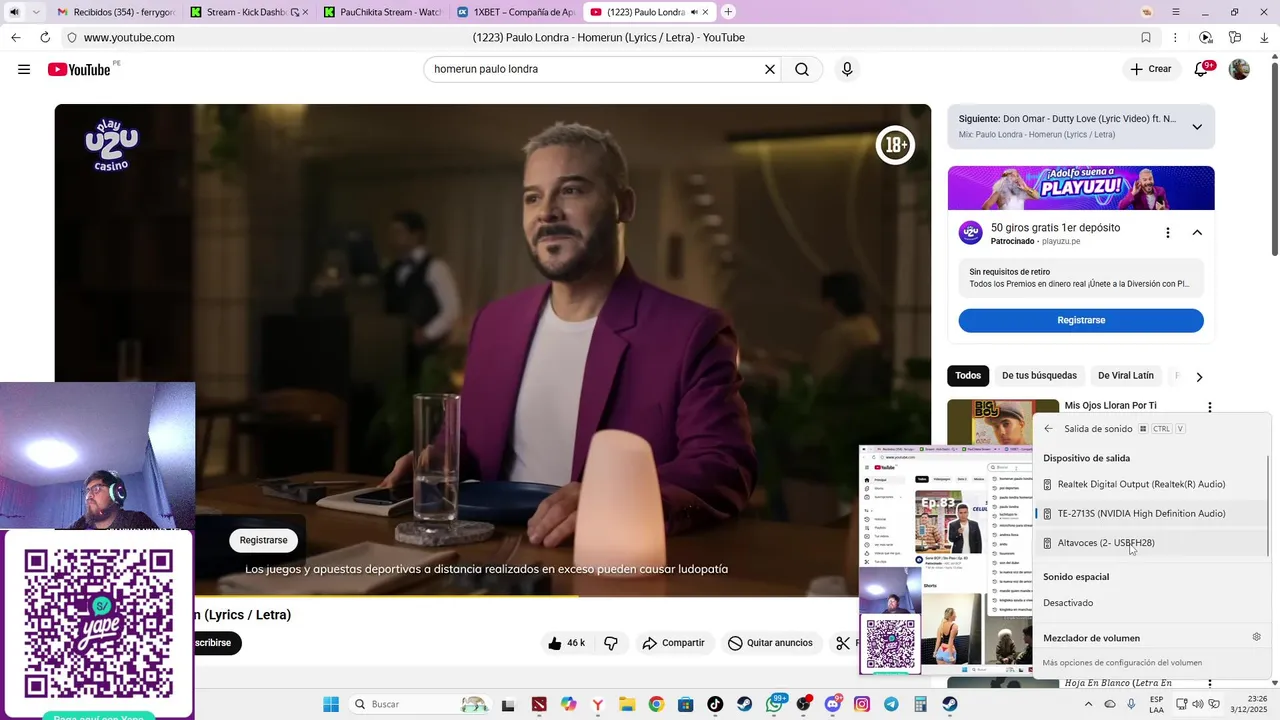Open the YouTube hamburger guide menu

click(x=24, y=69)
